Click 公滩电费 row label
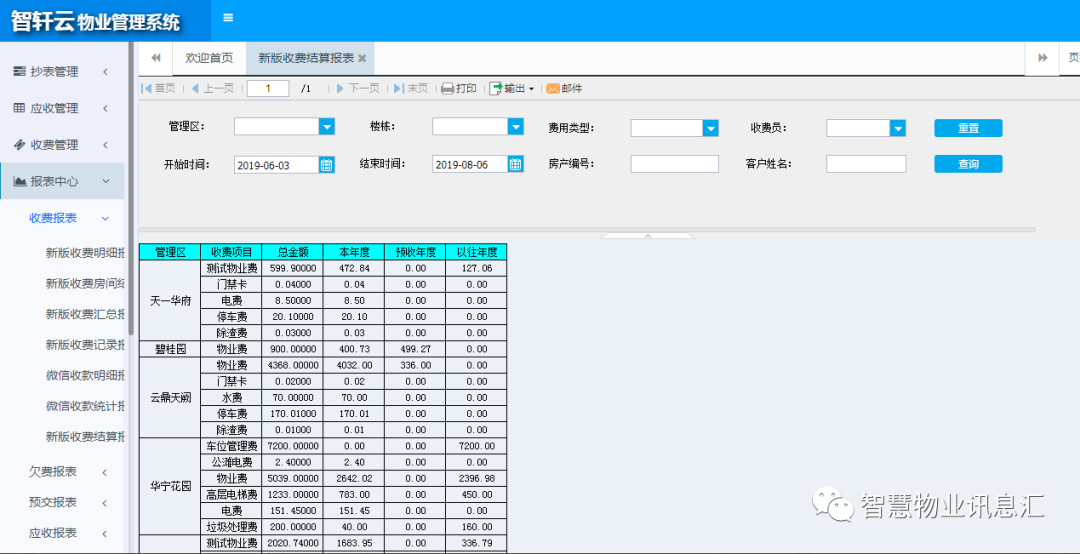 (x=231, y=462)
